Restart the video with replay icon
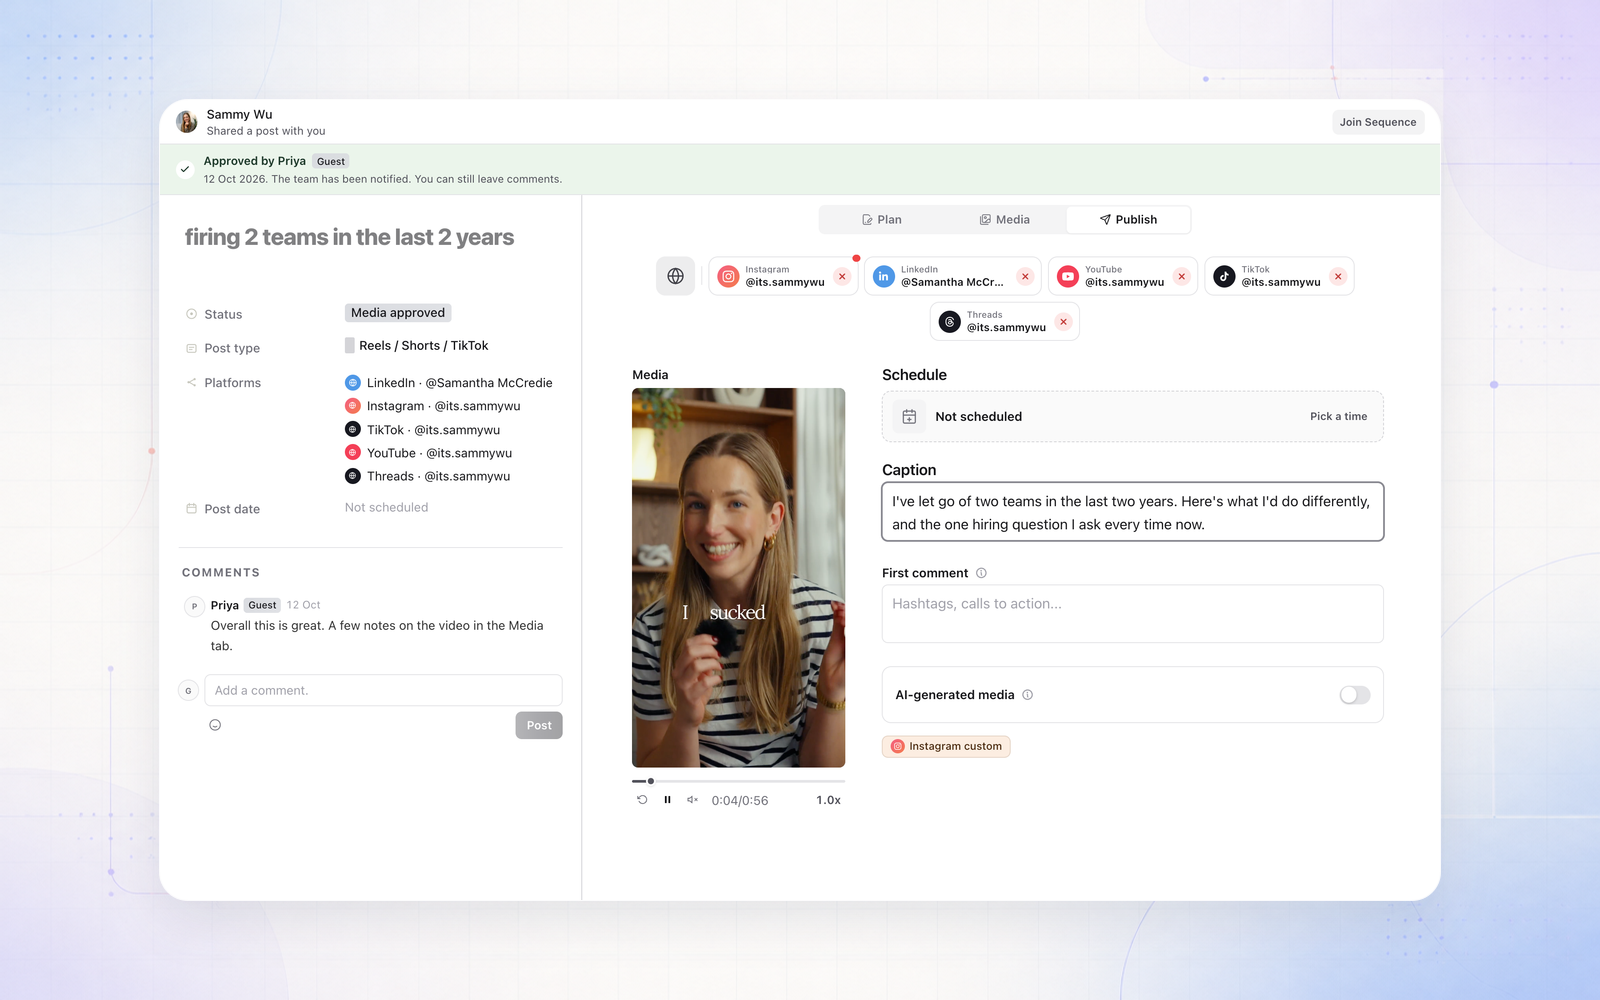 point(642,800)
